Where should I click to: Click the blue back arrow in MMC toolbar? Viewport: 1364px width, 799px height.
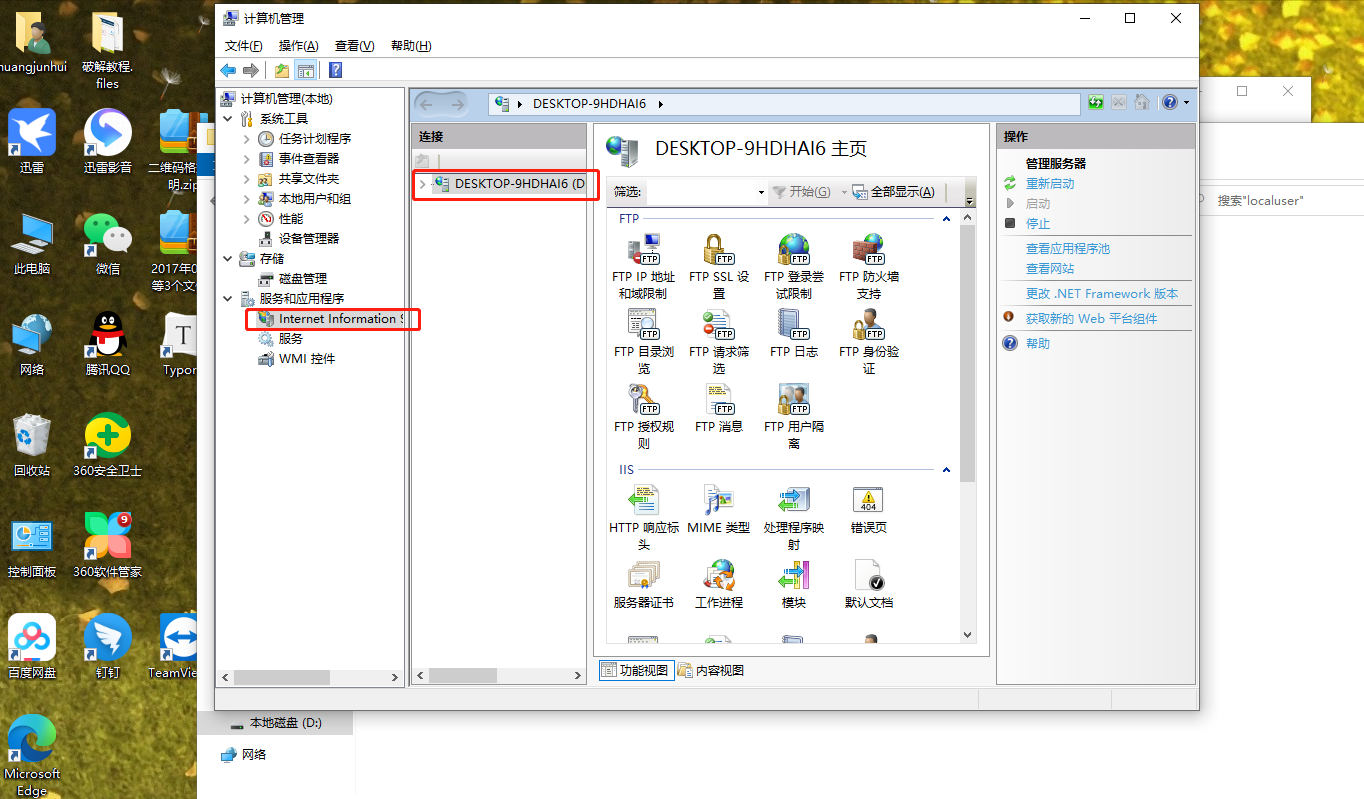pos(228,70)
